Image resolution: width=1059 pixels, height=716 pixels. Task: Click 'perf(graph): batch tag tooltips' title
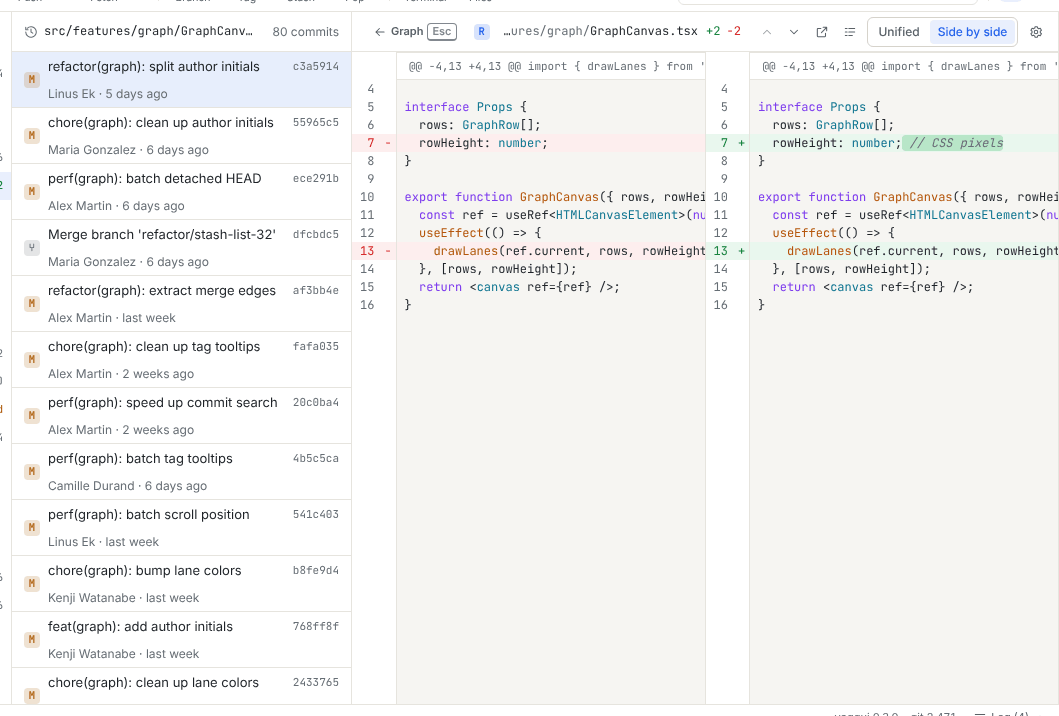pyautogui.click(x=140, y=459)
